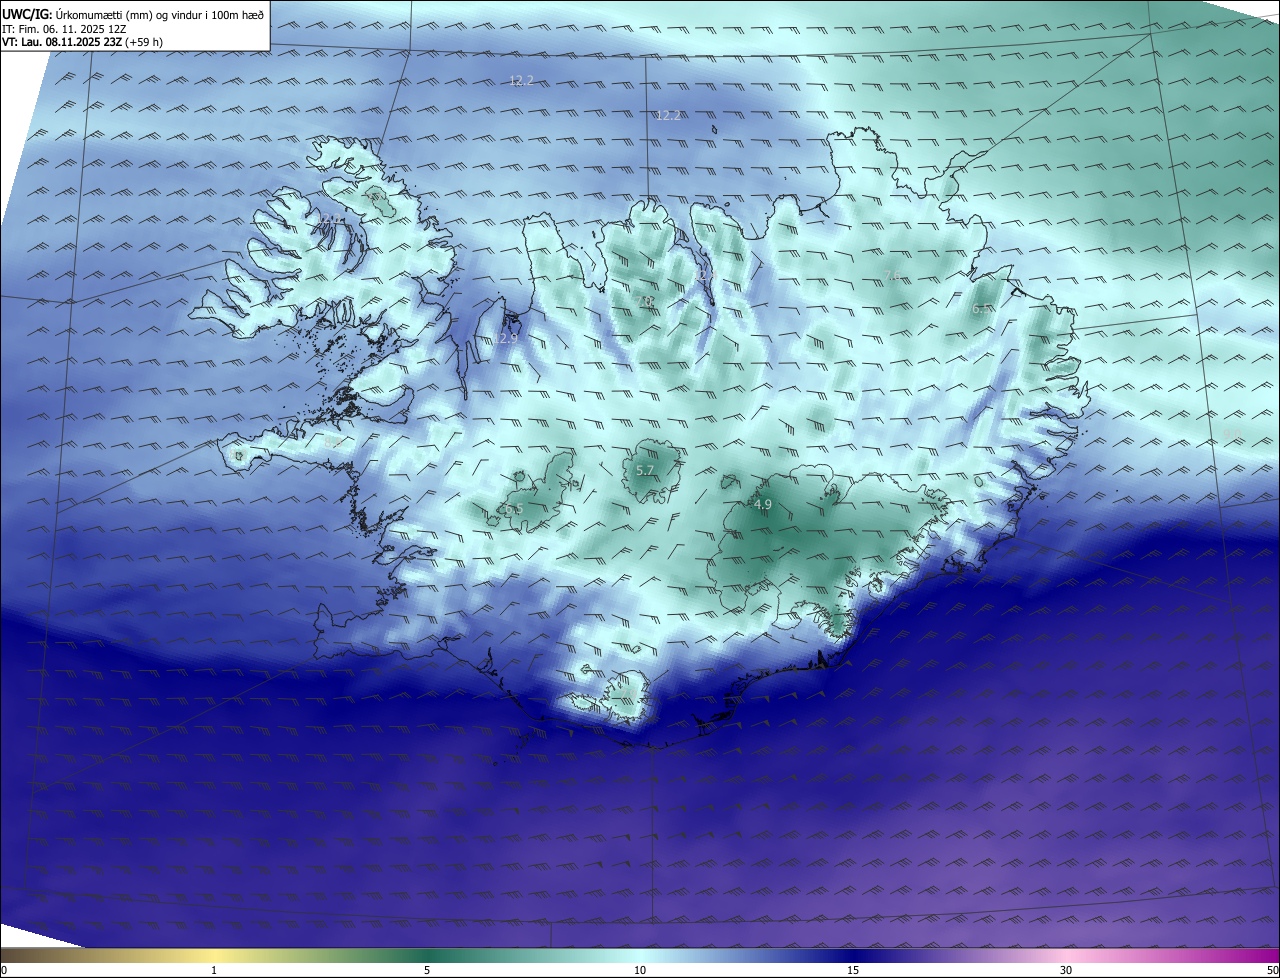Click the 30 tick label on color scale

1066,970
